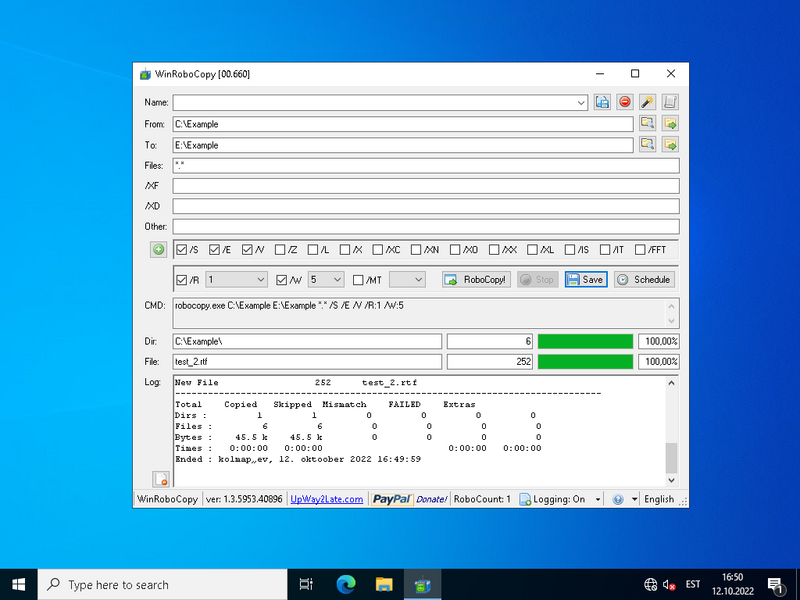This screenshot has width=800, height=600.
Task: Open the /W wait seconds dropdown
Action: [337, 280]
